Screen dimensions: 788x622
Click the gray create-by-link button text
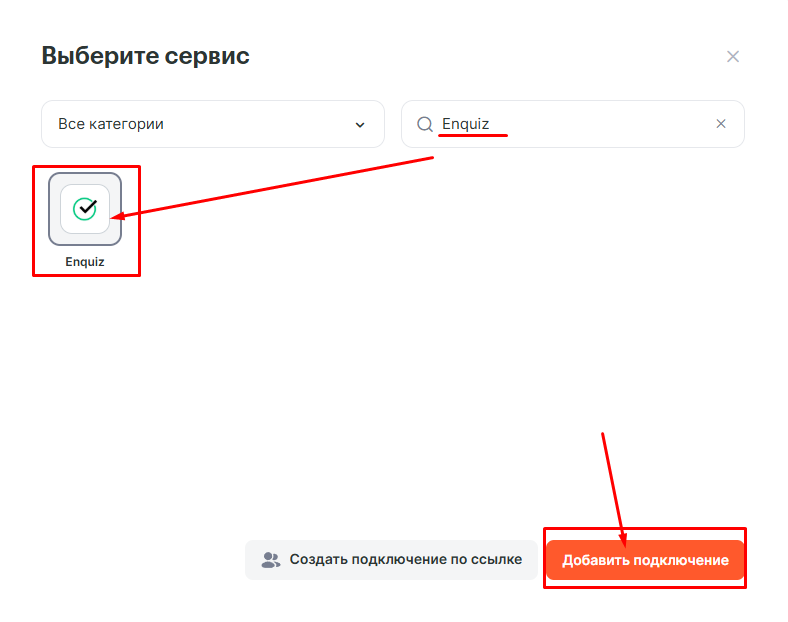coord(405,560)
